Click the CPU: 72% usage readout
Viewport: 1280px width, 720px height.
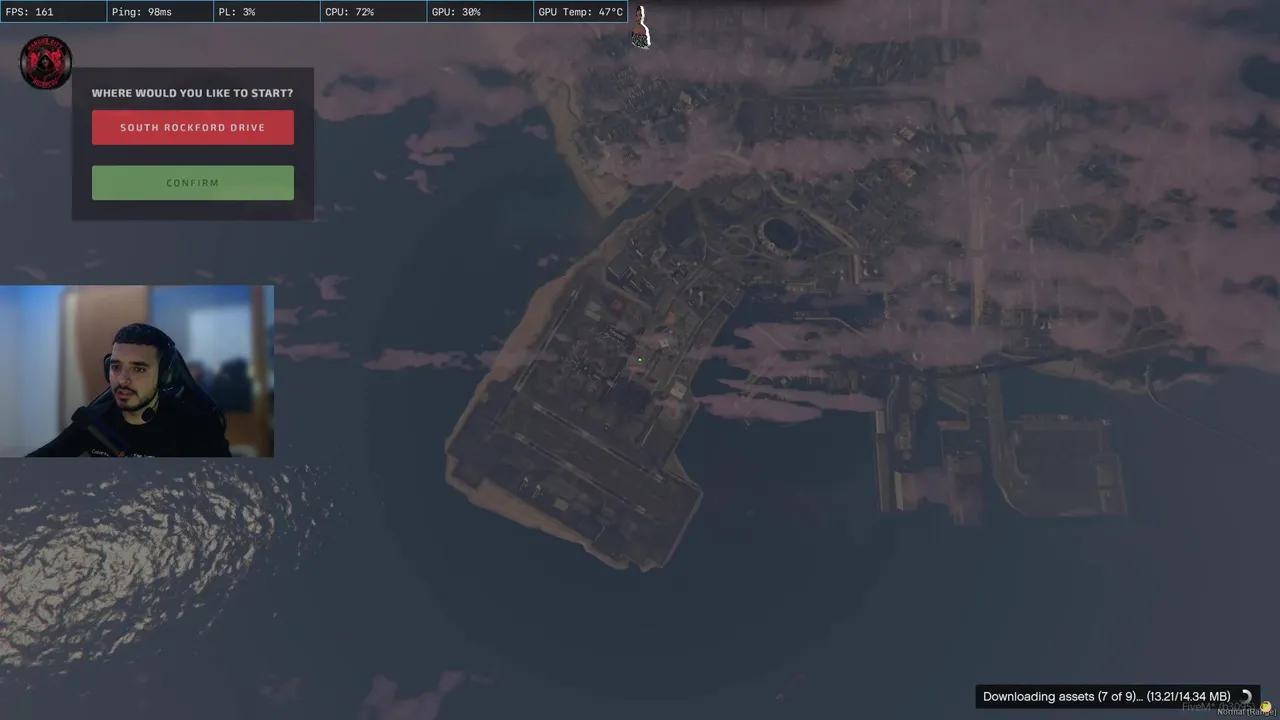coord(373,12)
